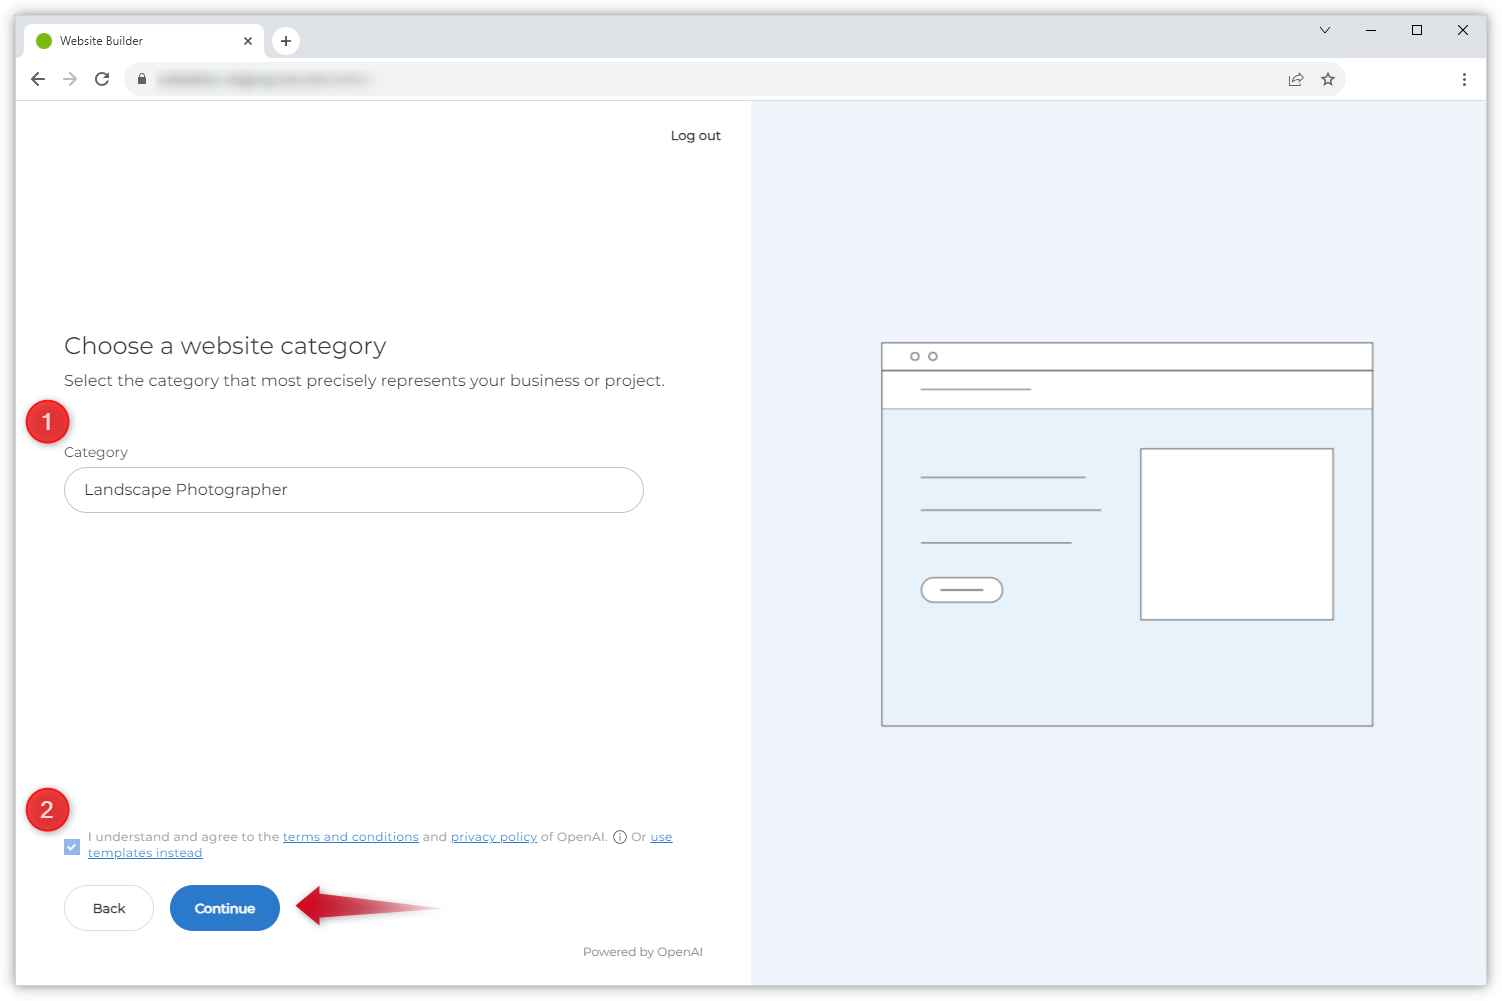Select the Website Builder tab
This screenshot has width=1502, height=1001.
pyautogui.click(x=130, y=41)
